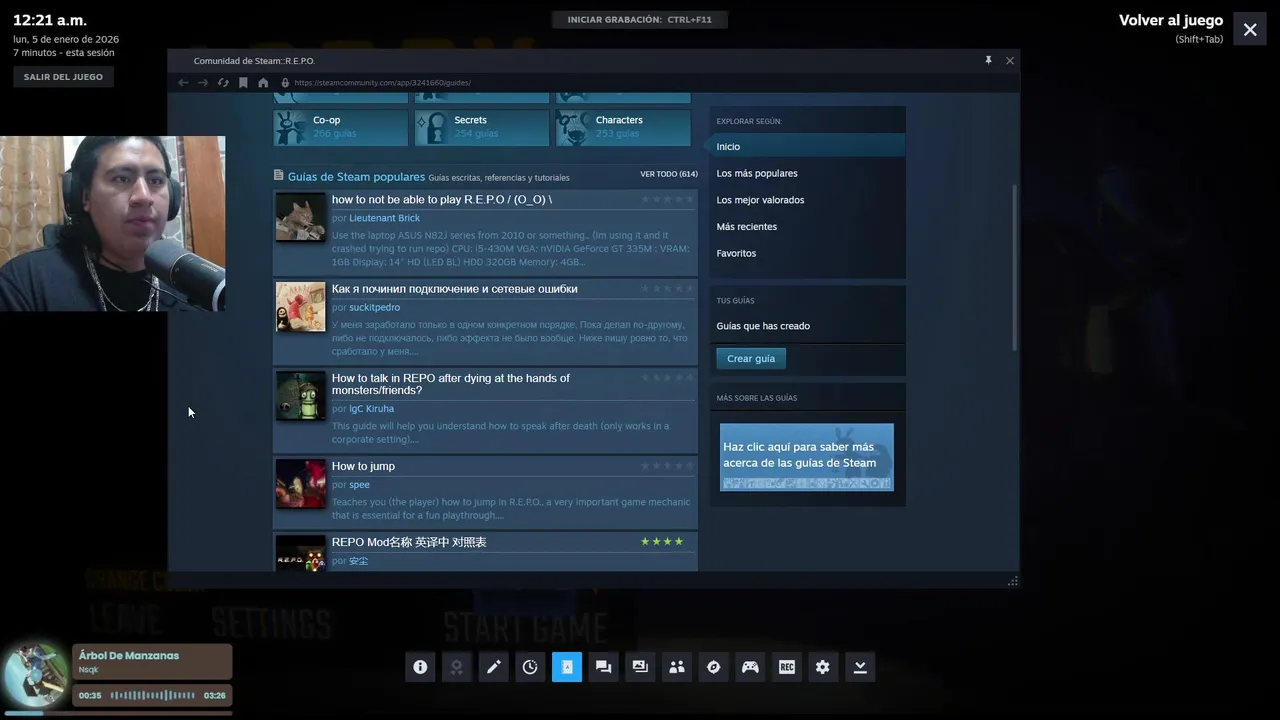Click VER TODO (614) link
The image size is (1280, 720).
(669, 174)
